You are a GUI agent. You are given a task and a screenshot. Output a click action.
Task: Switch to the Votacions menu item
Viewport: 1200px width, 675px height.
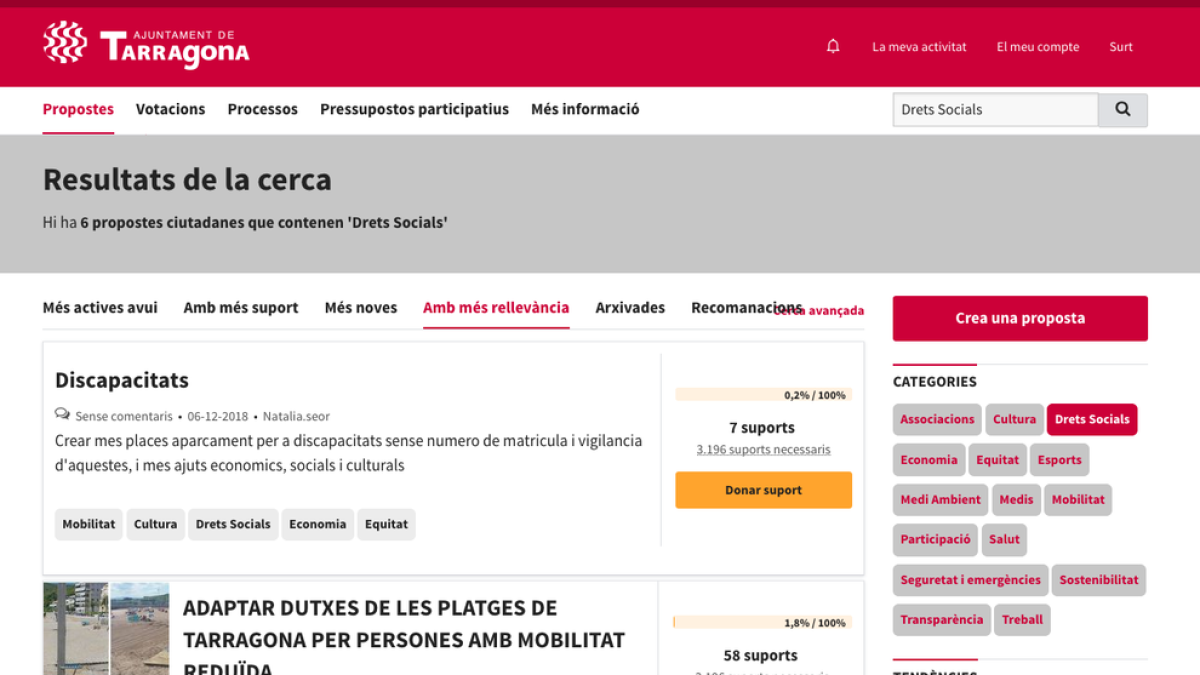click(170, 109)
